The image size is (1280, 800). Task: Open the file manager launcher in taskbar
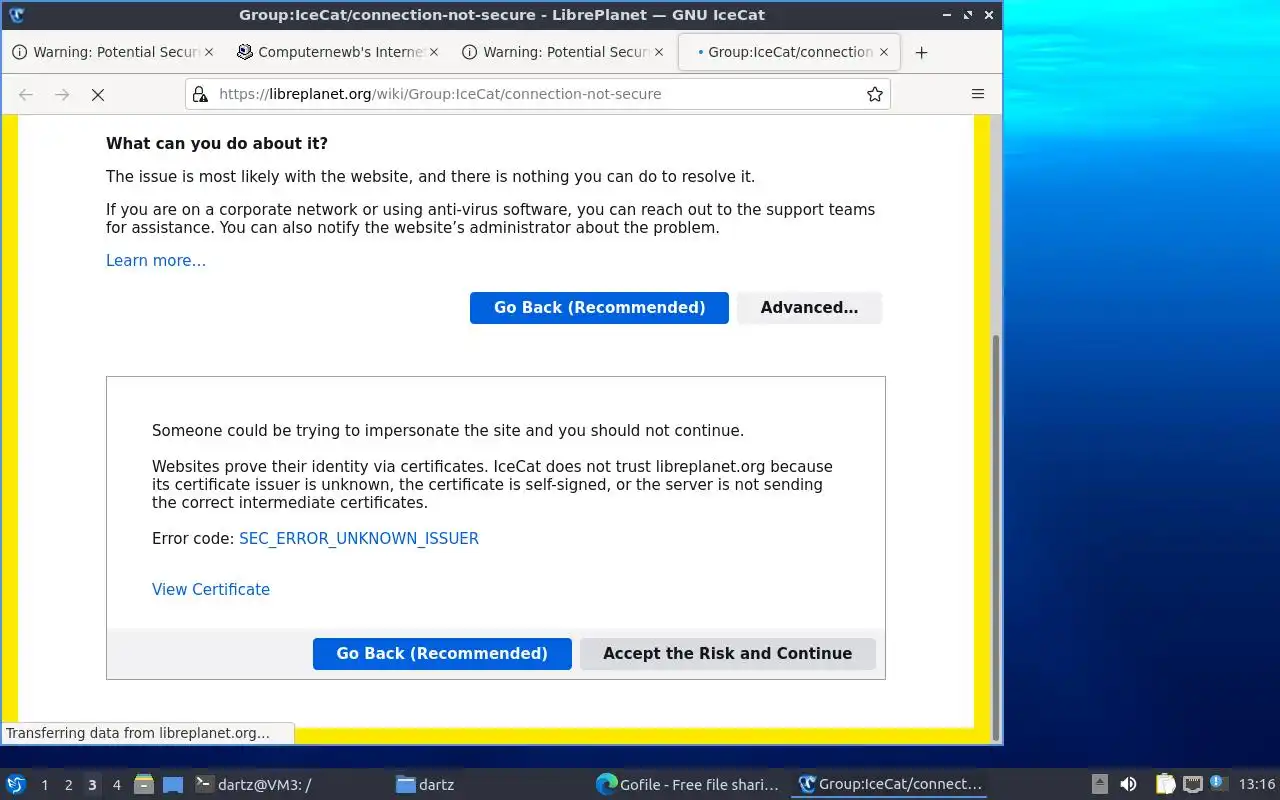tap(144, 785)
